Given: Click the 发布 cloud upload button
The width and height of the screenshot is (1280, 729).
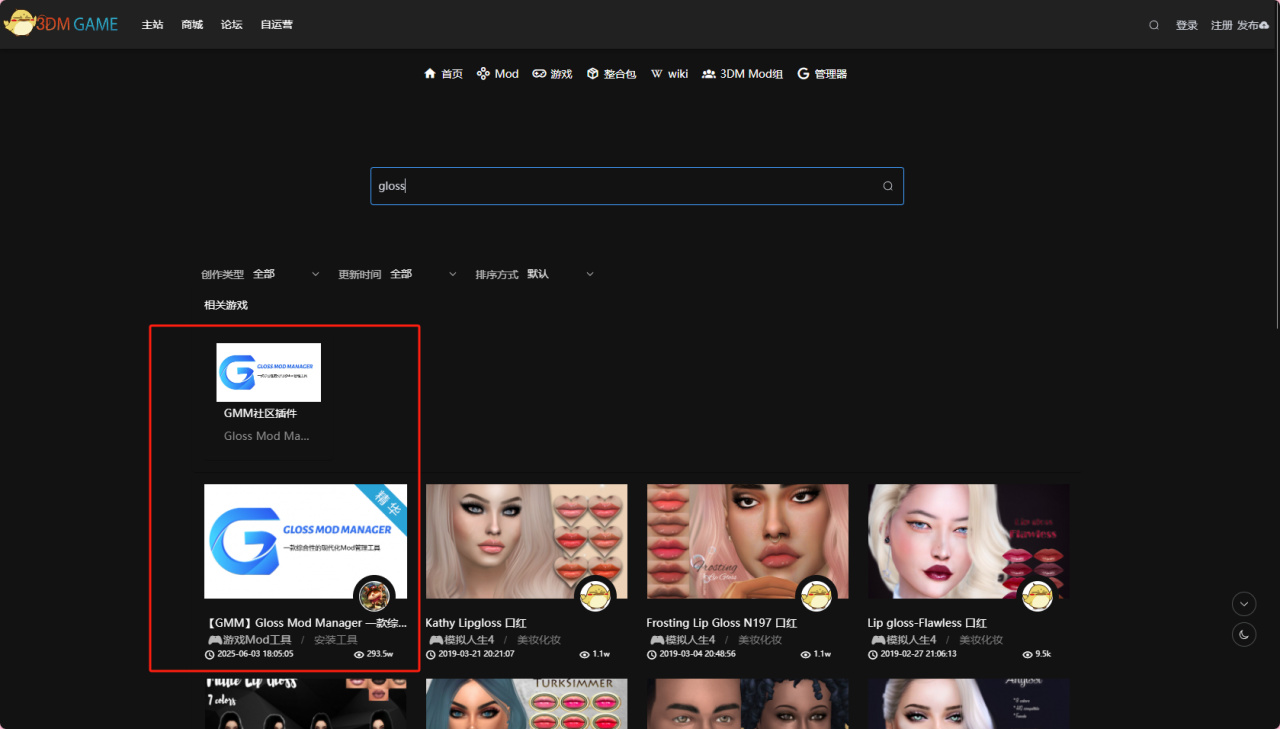Looking at the screenshot, I should pos(1252,25).
